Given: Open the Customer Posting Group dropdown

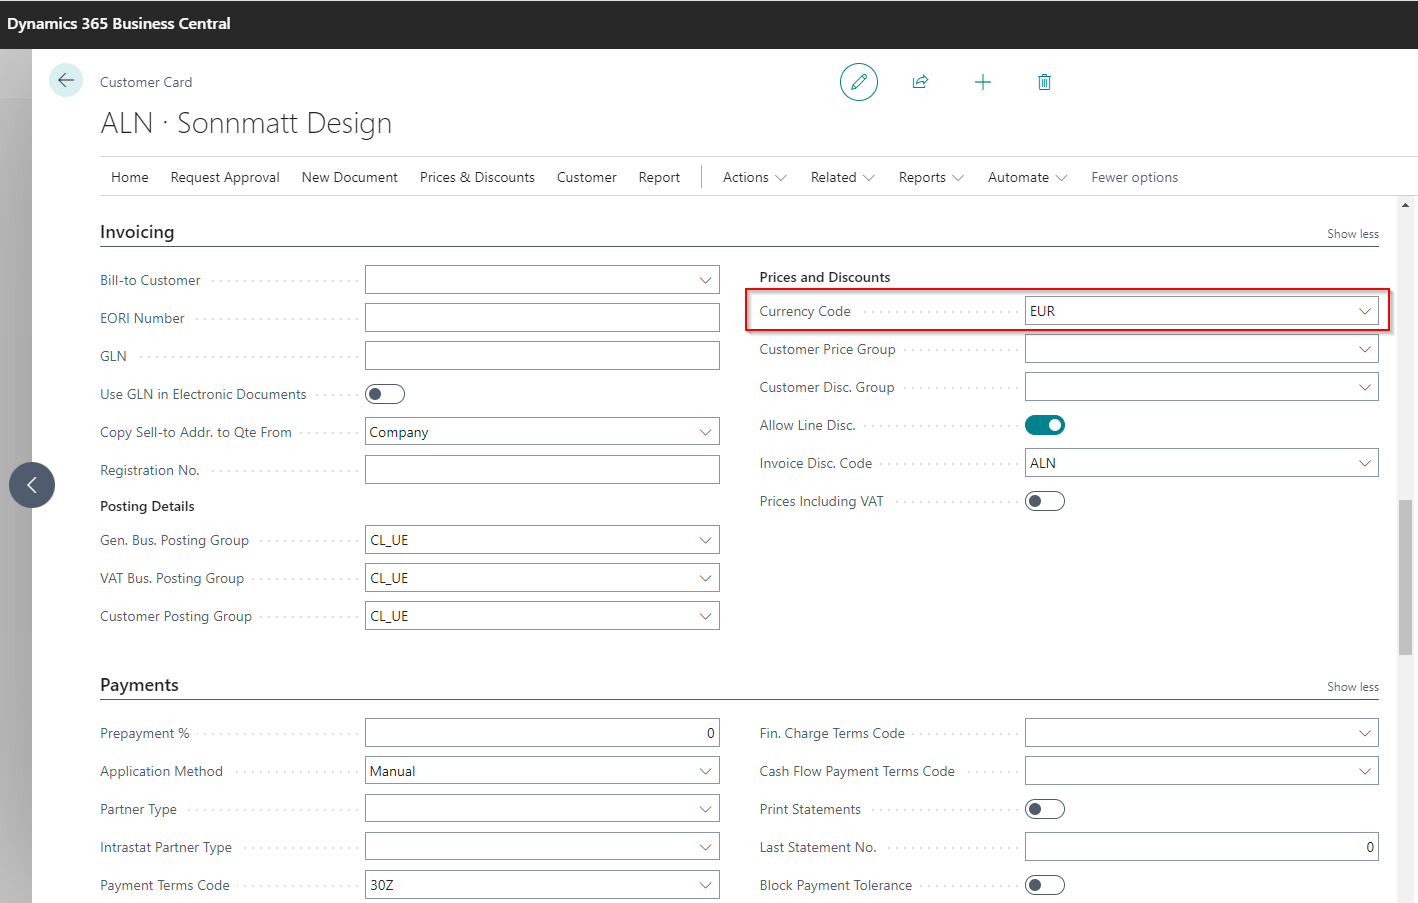Looking at the screenshot, I should (705, 616).
